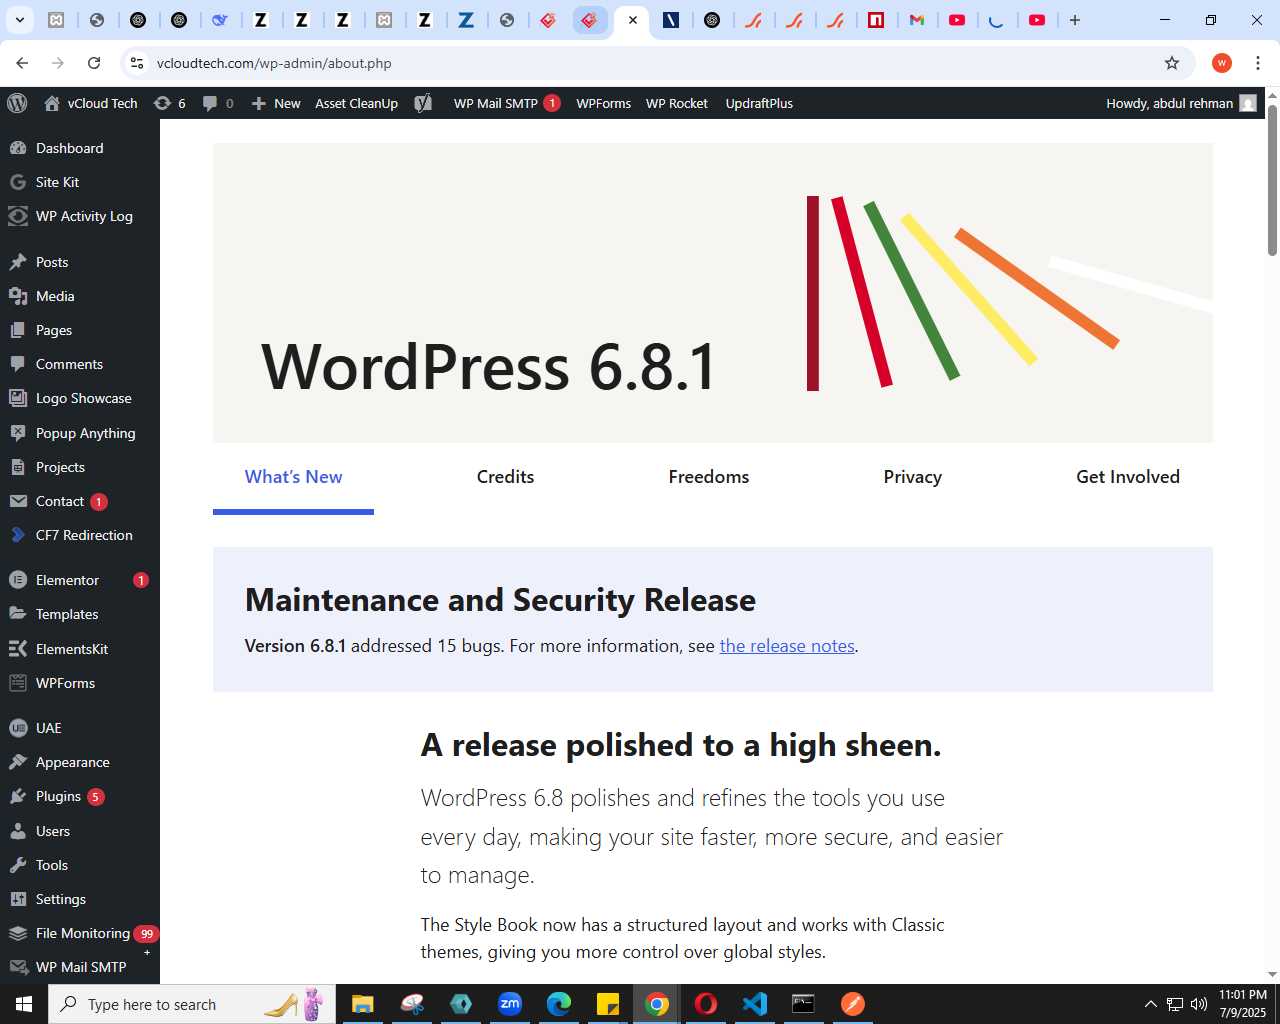Open WP Mail SMTP in admin bar

506,103
